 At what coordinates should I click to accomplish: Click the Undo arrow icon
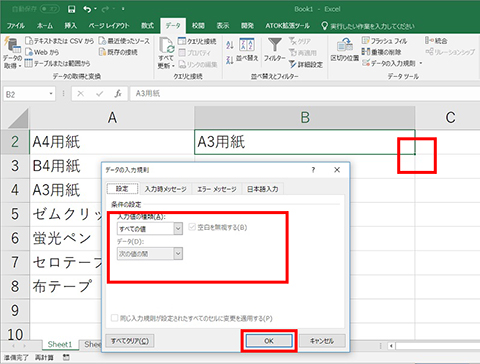click(x=87, y=9)
